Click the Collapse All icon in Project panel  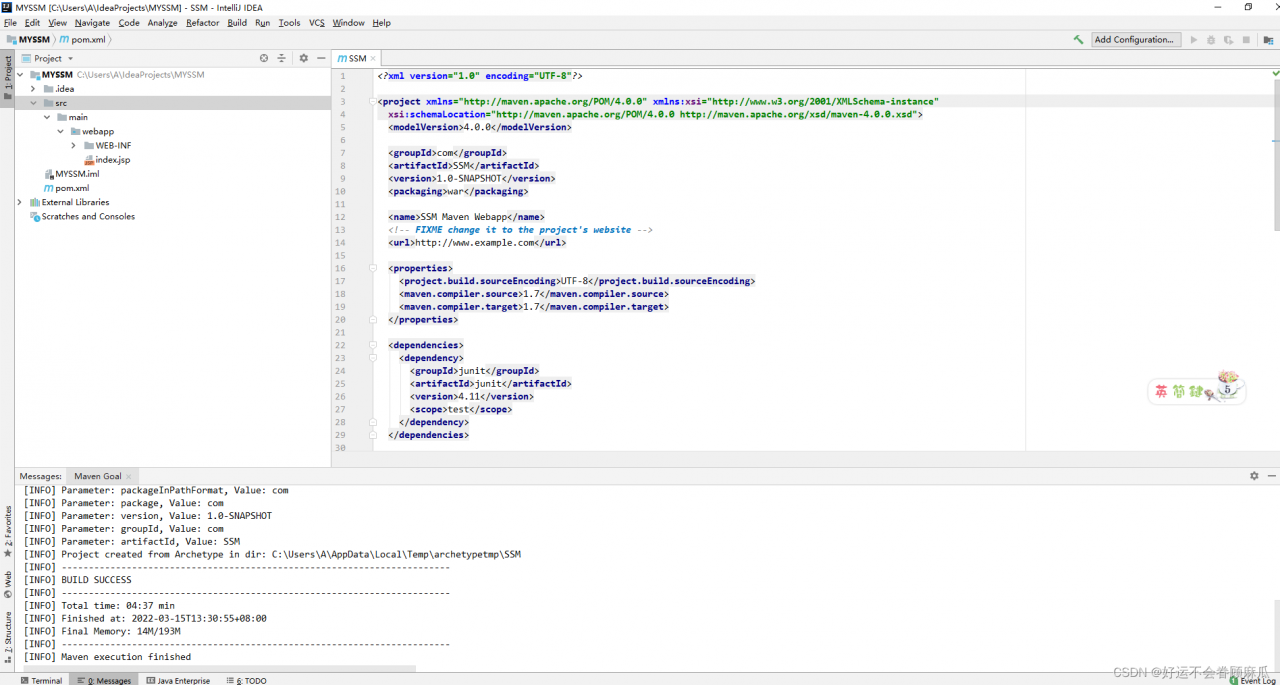281,59
